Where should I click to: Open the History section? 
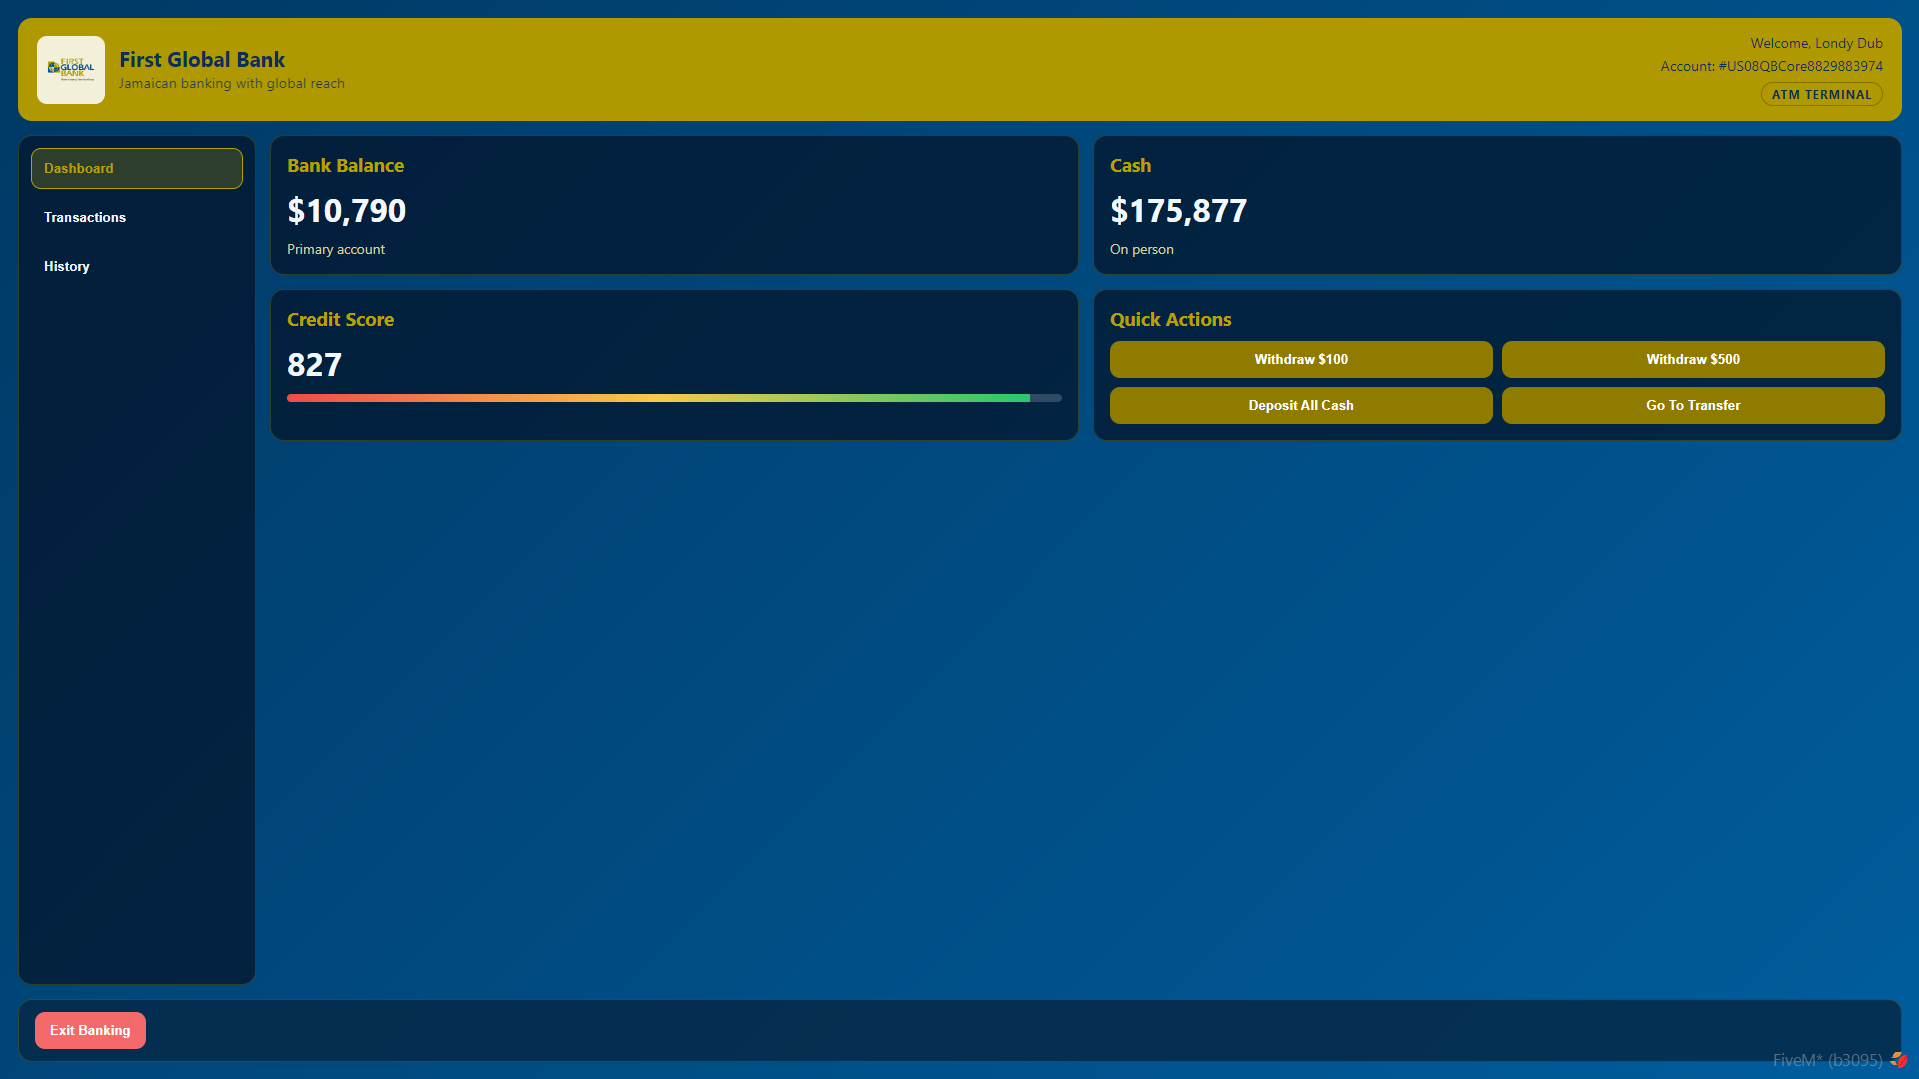(137, 266)
